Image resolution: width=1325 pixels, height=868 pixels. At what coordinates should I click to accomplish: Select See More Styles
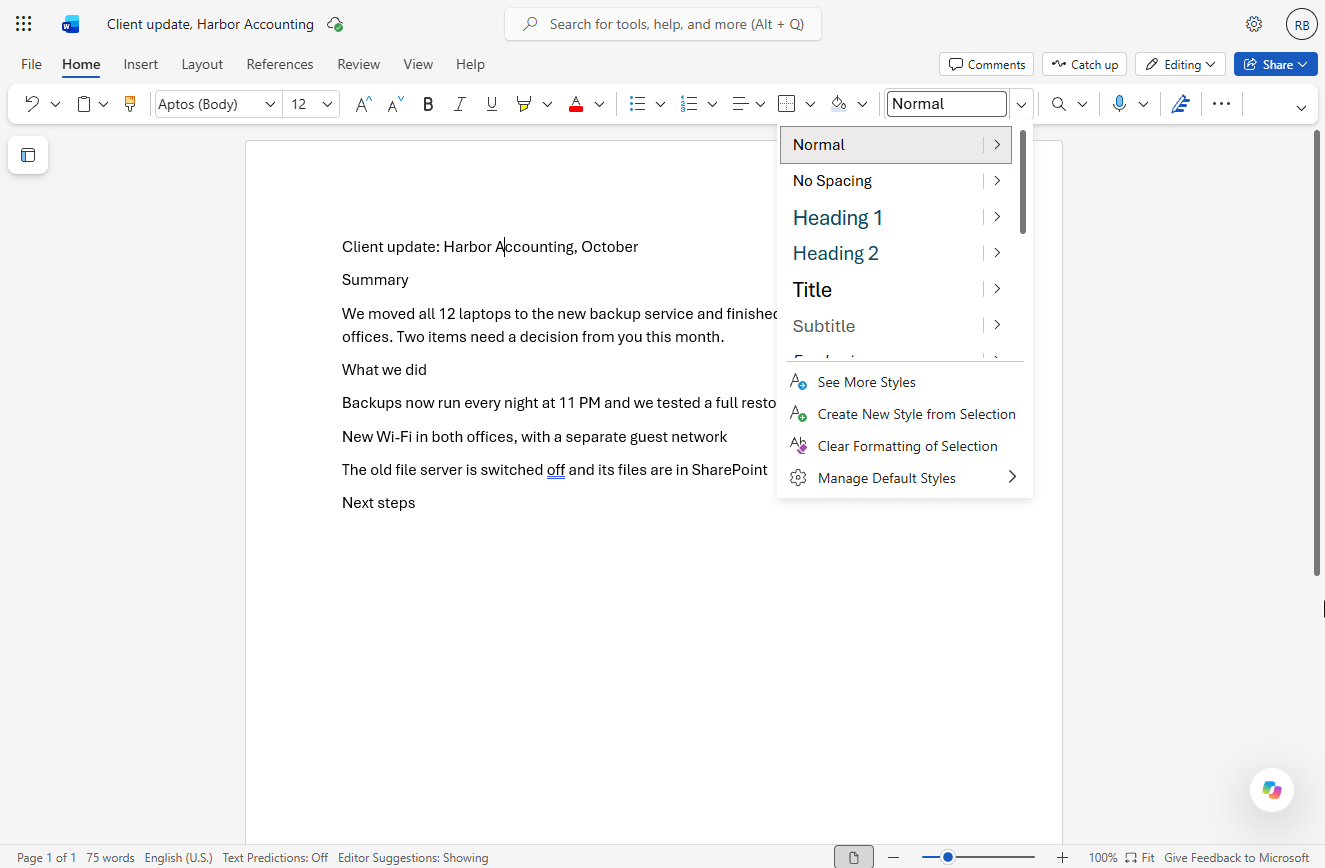[905, 382]
